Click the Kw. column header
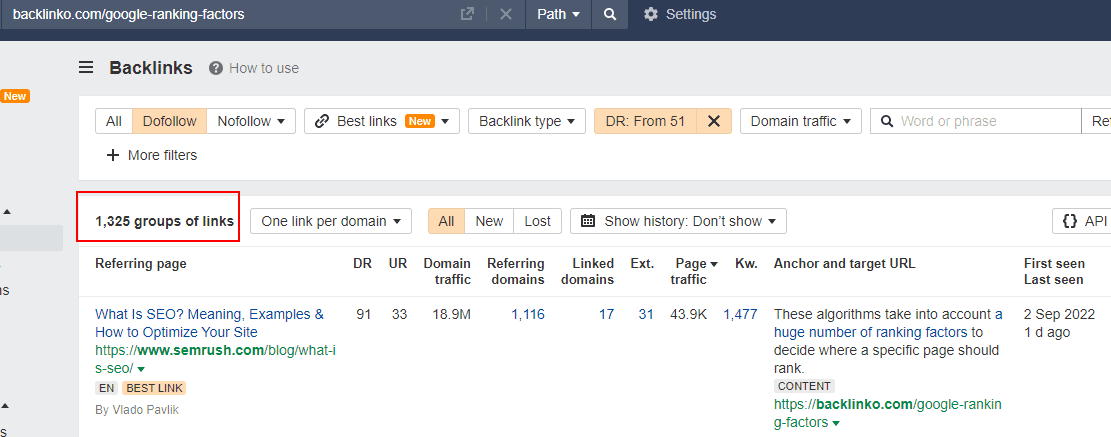This screenshot has width=1111, height=437. click(x=746, y=263)
